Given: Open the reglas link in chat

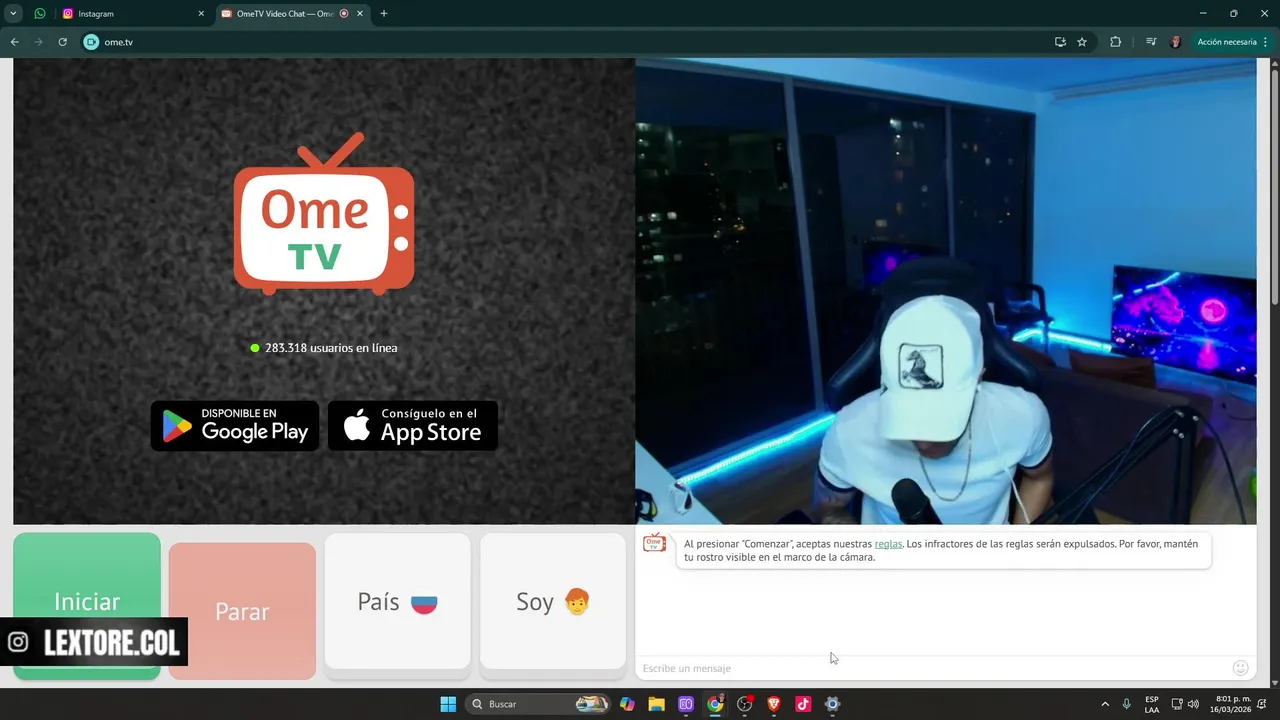Looking at the screenshot, I should click(x=888, y=544).
